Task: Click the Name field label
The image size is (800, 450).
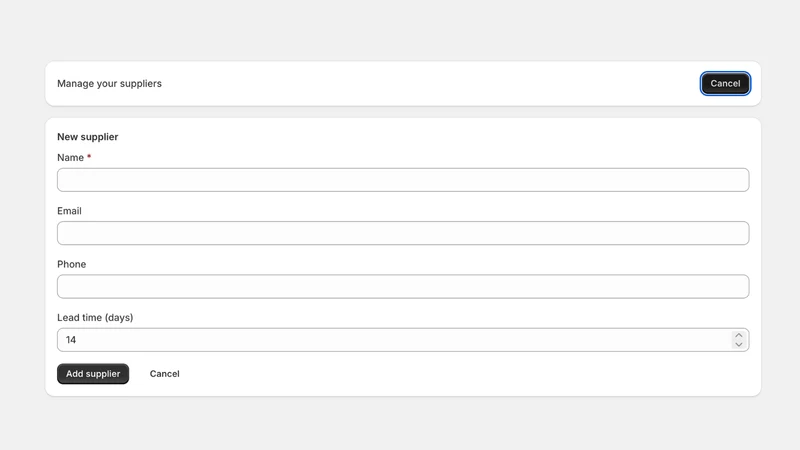Action: pos(70,158)
